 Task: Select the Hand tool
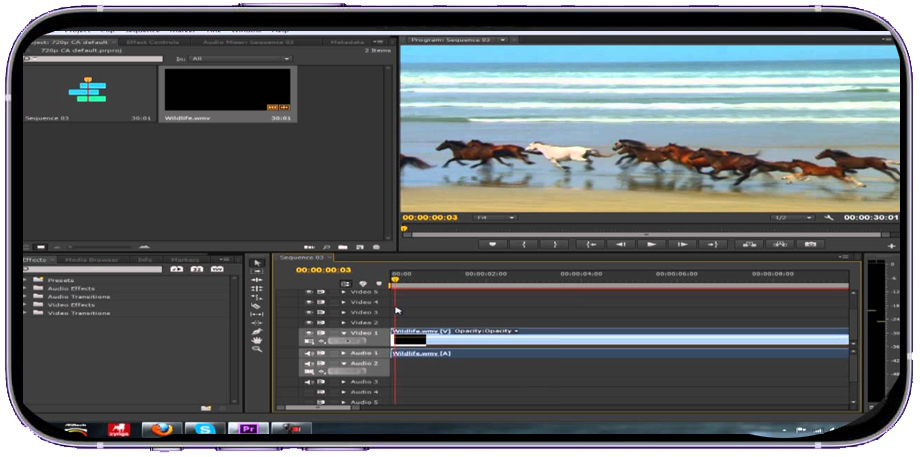256,340
